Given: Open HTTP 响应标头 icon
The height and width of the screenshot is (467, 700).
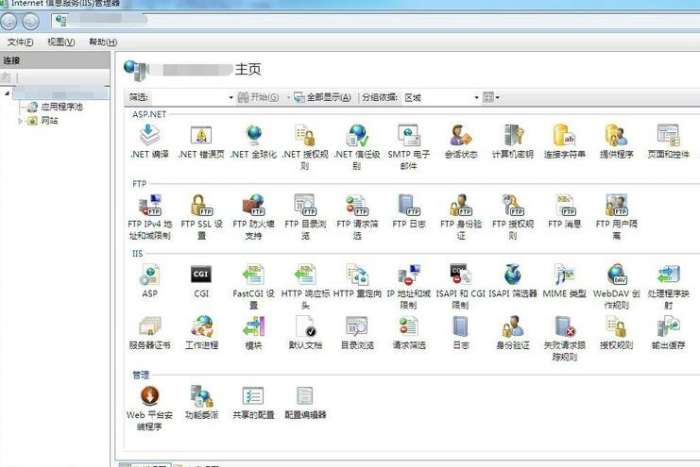Looking at the screenshot, I should (305, 287).
